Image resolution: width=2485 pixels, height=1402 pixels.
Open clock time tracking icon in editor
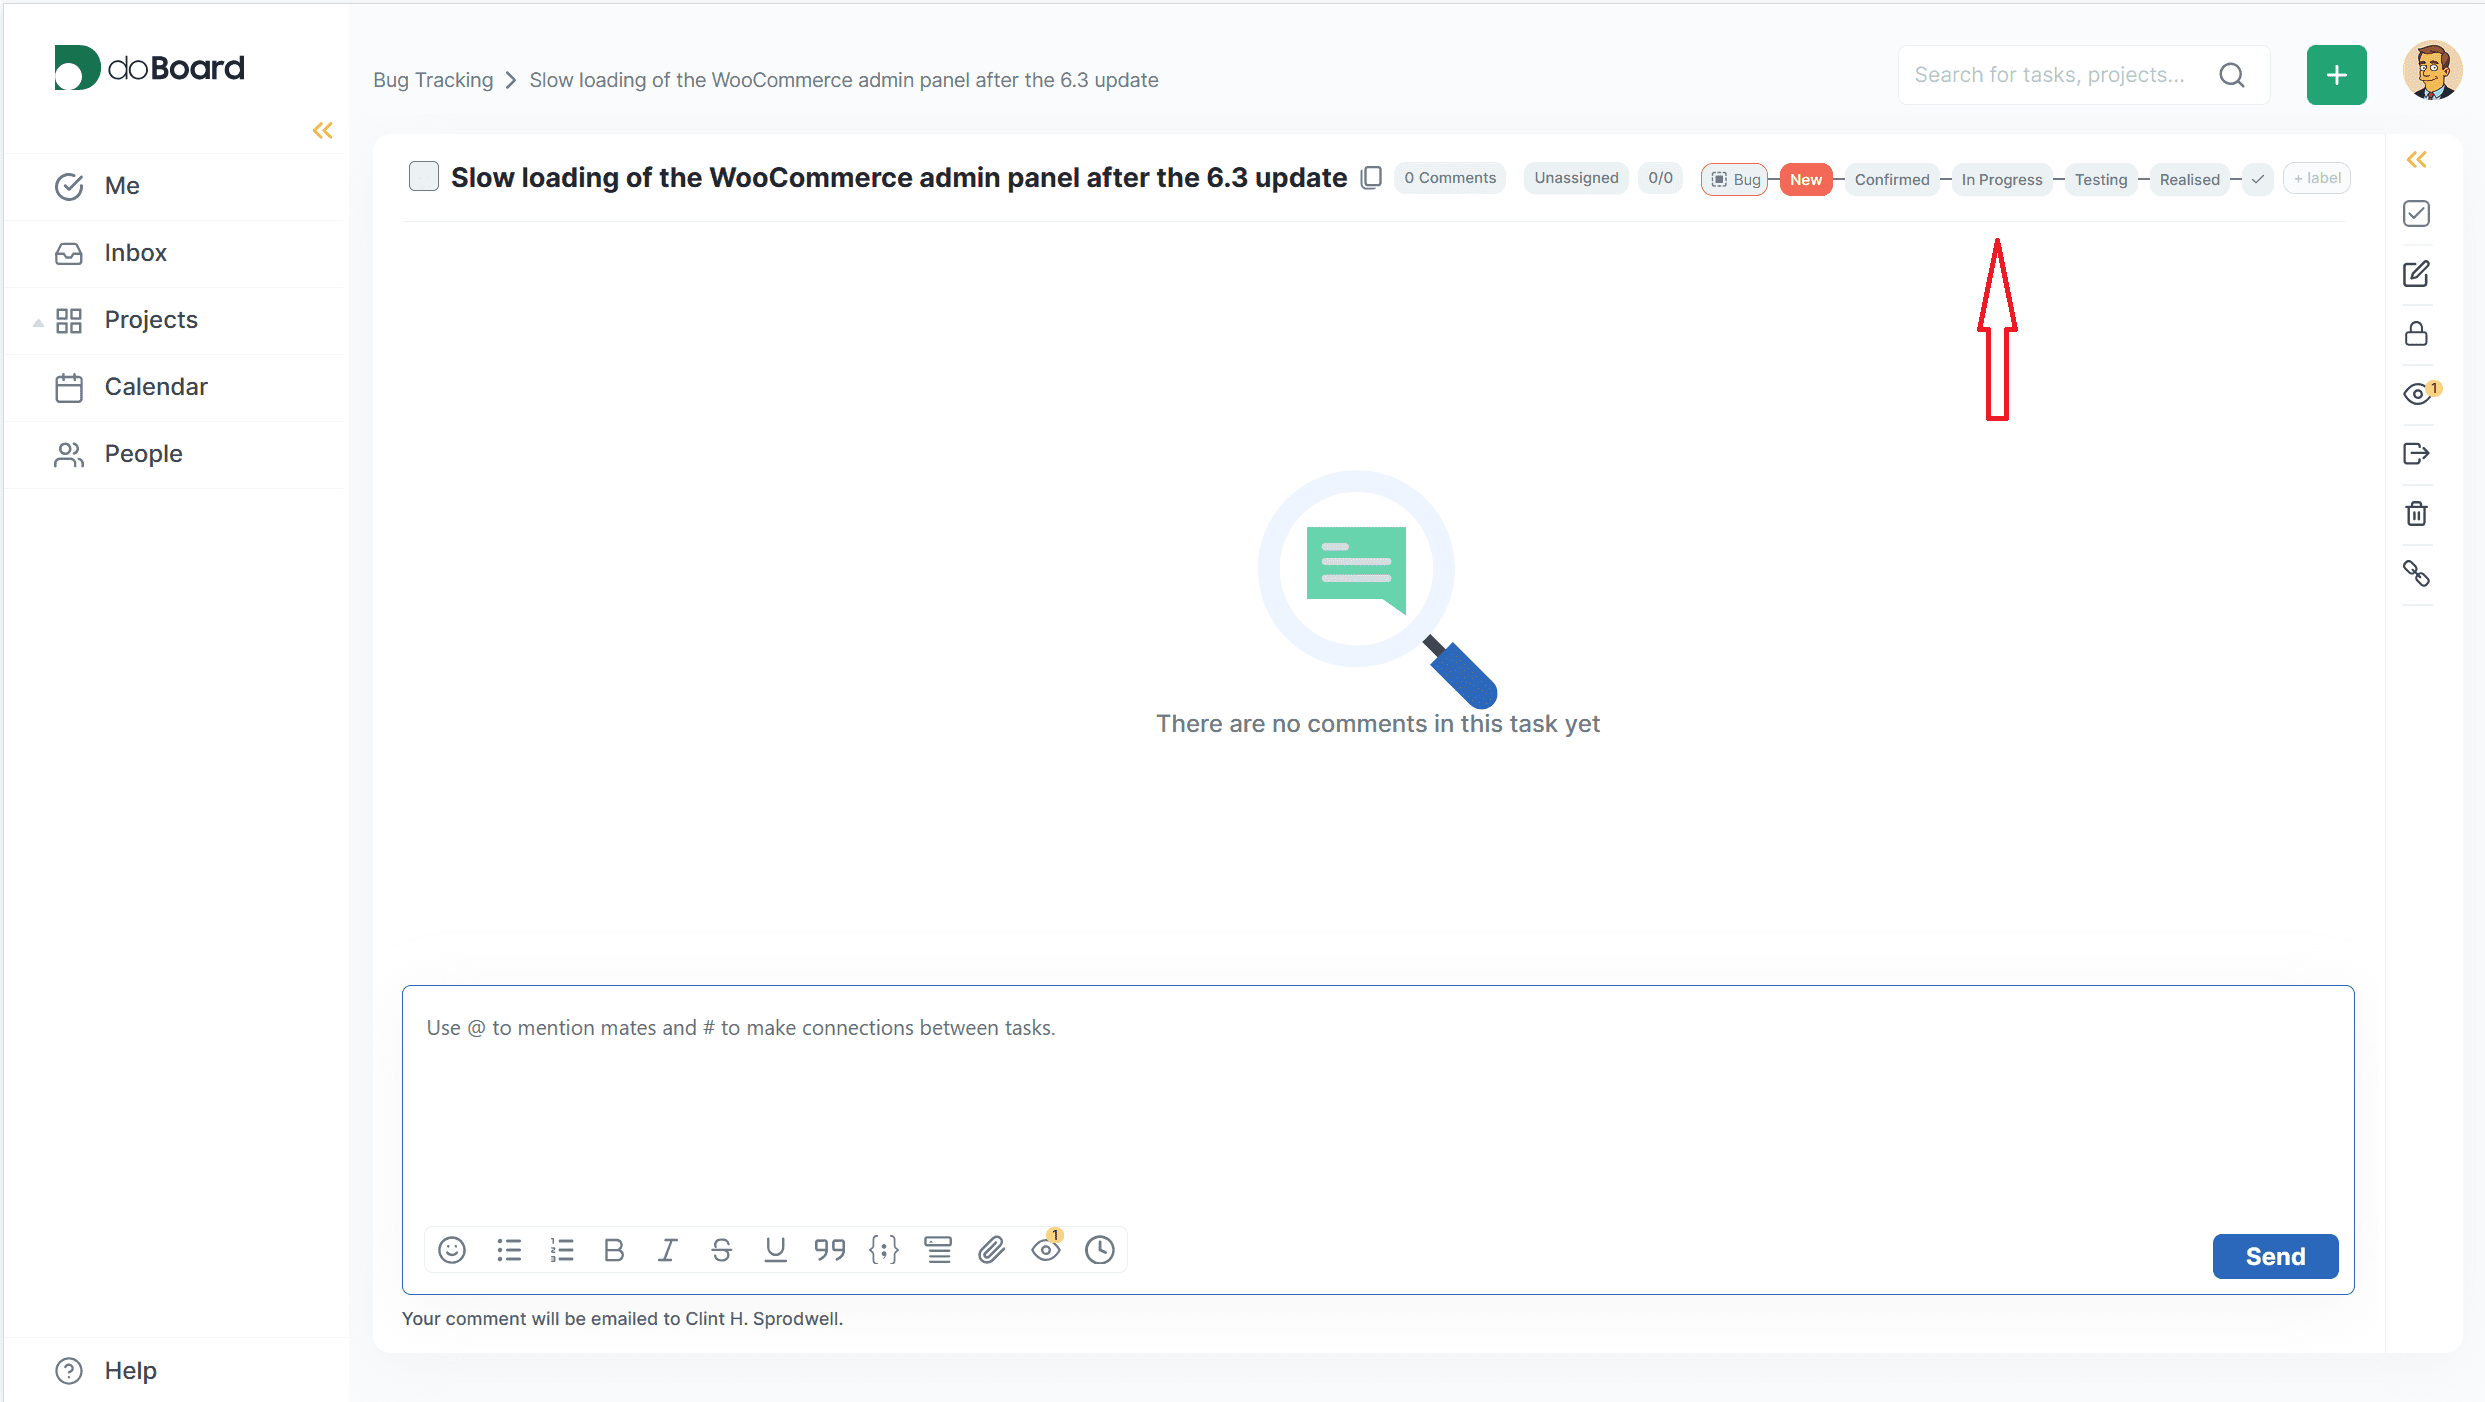[1099, 1250]
